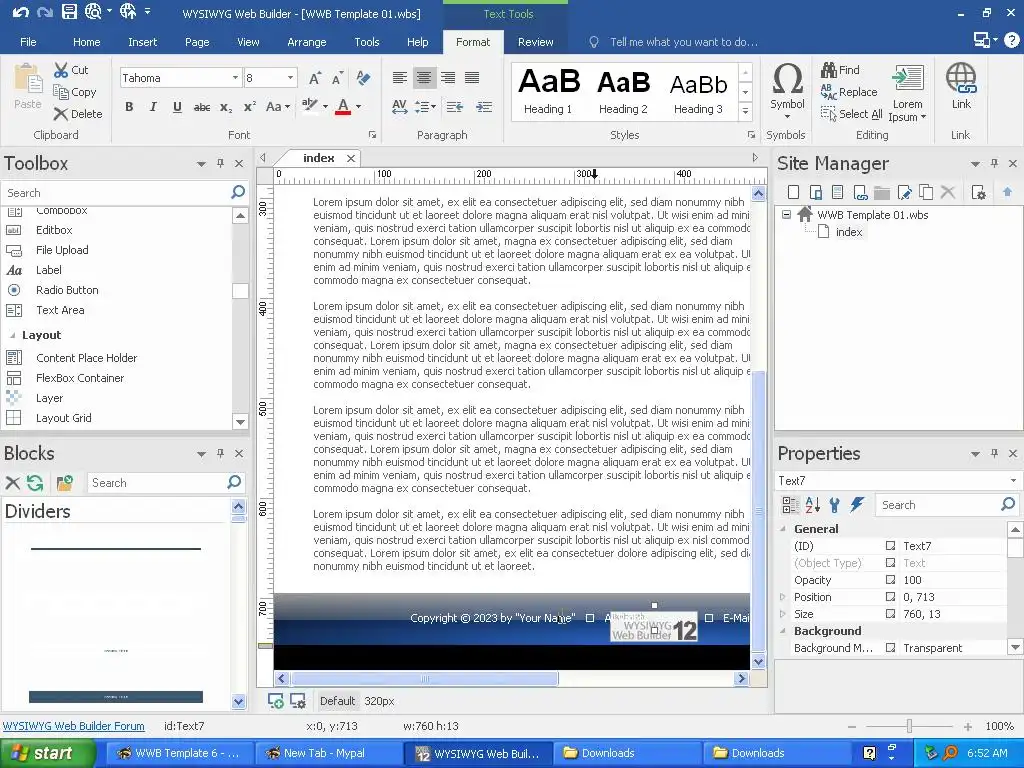
Task: Apply the Heading 2 style
Action: tap(623, 91)
